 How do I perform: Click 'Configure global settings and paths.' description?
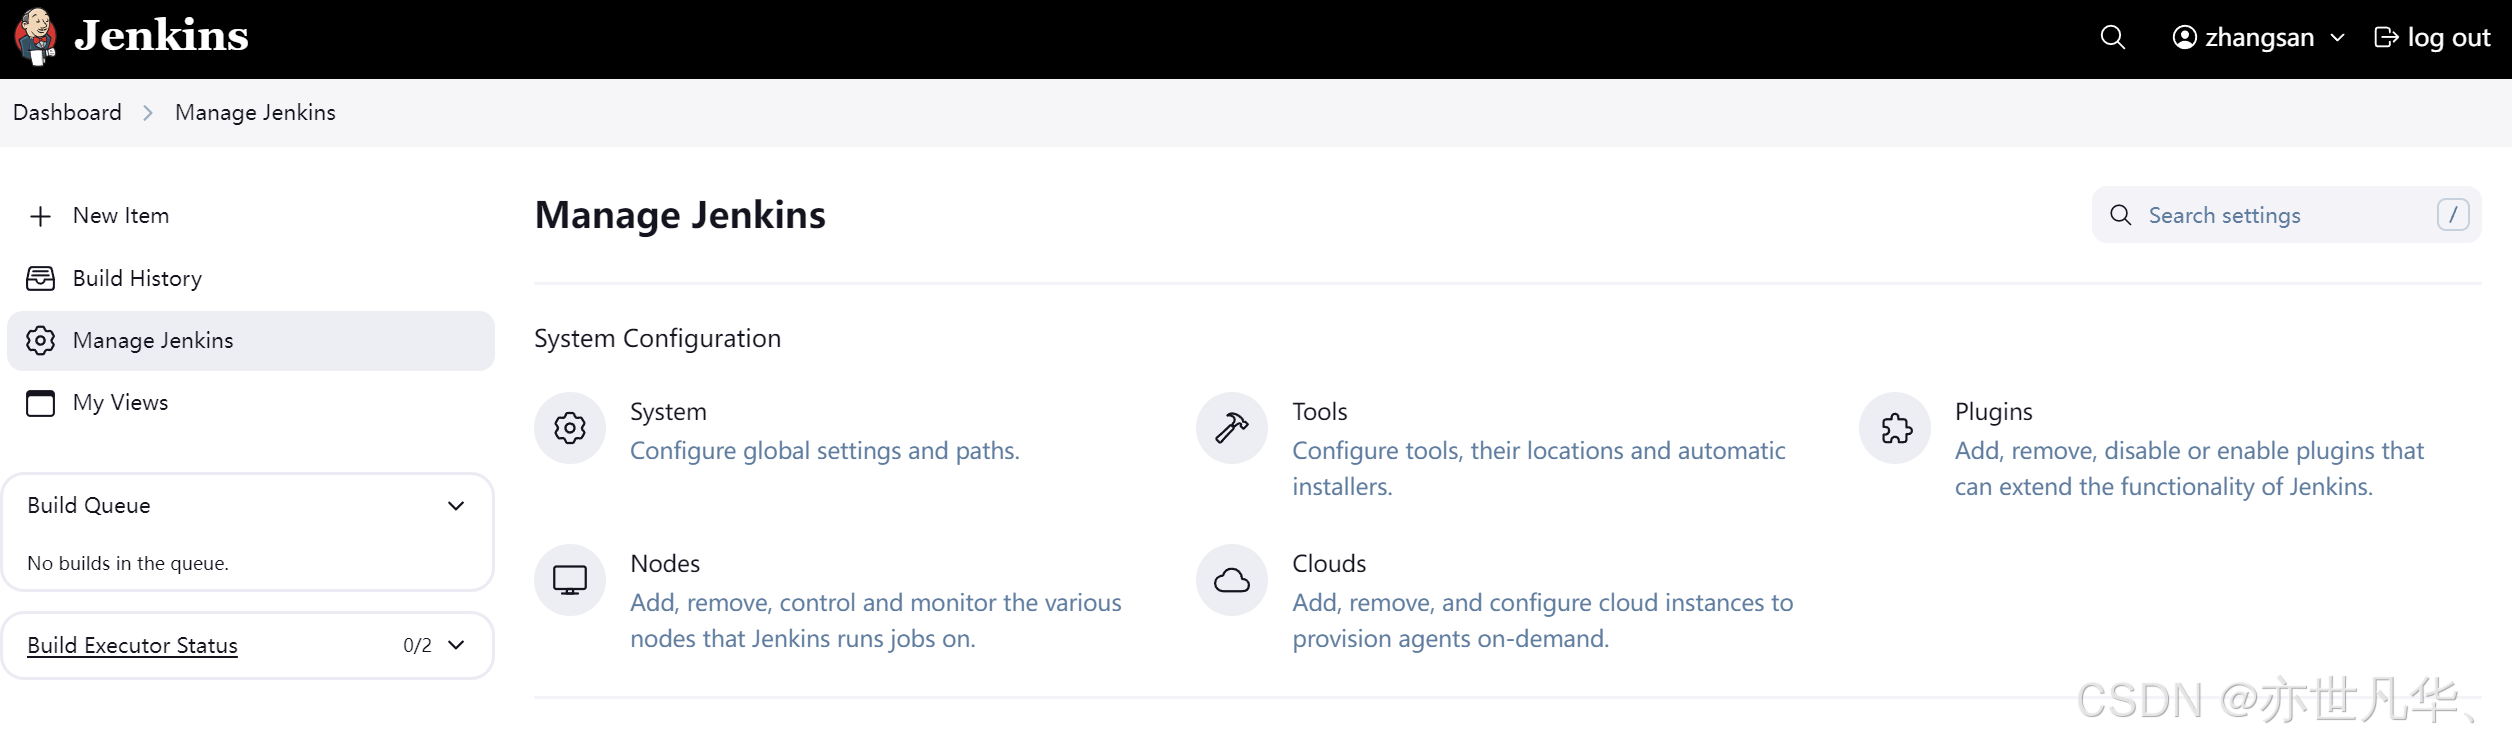click(x=825, y=451)
